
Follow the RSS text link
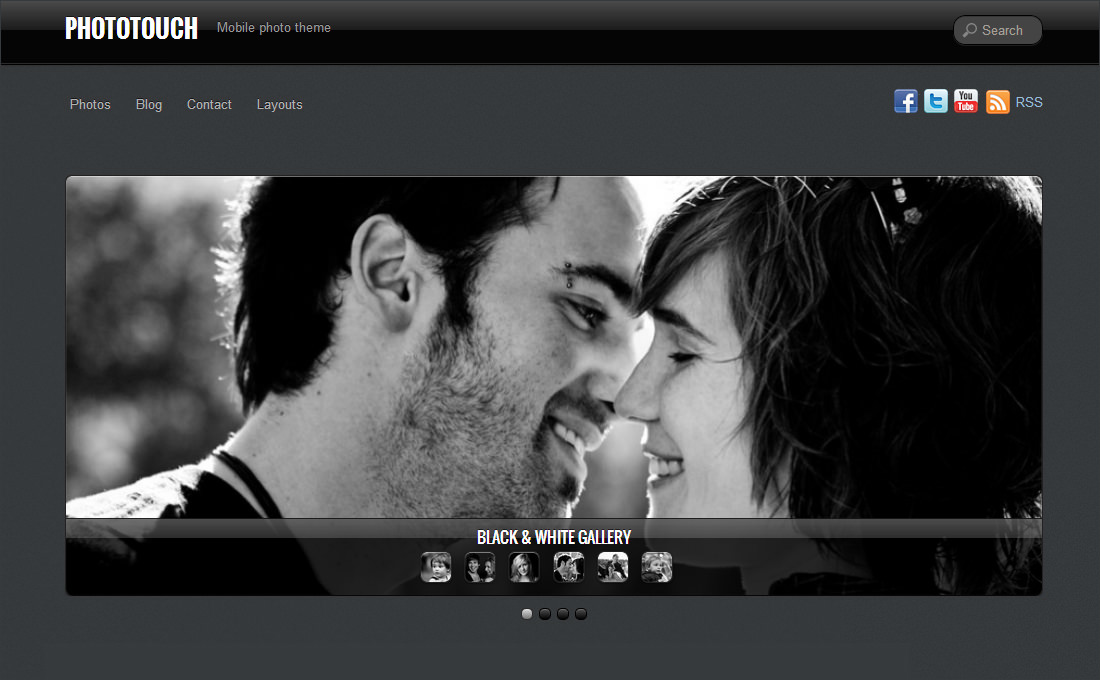tap(1028, 102)
